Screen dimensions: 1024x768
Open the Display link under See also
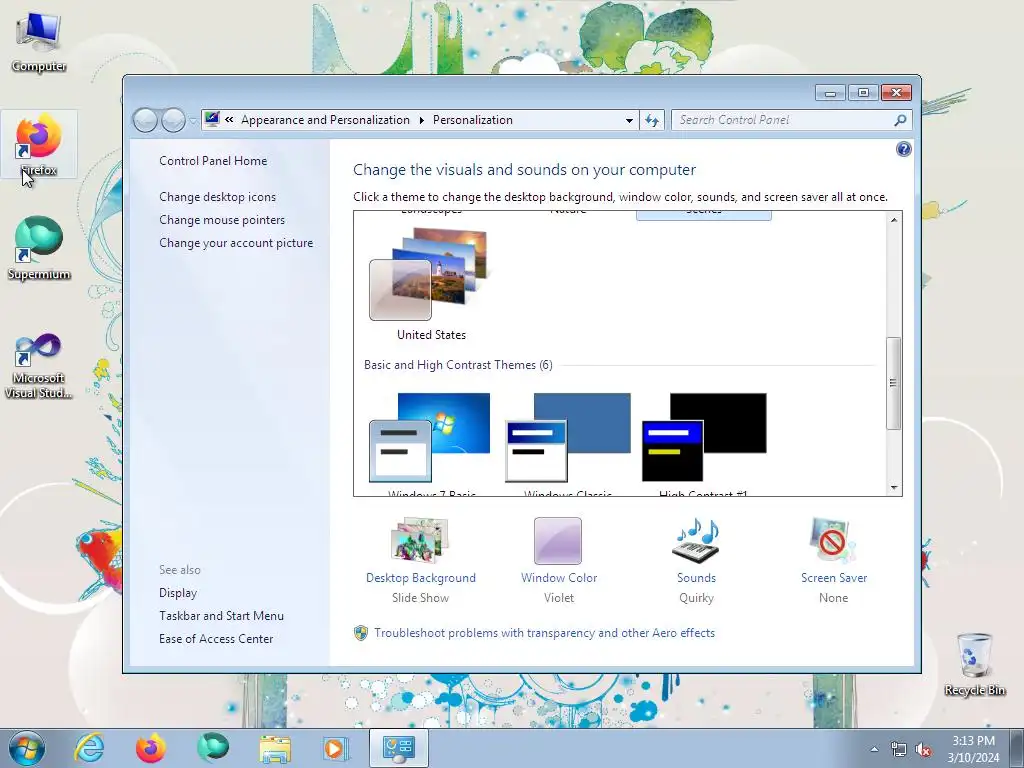178,592
